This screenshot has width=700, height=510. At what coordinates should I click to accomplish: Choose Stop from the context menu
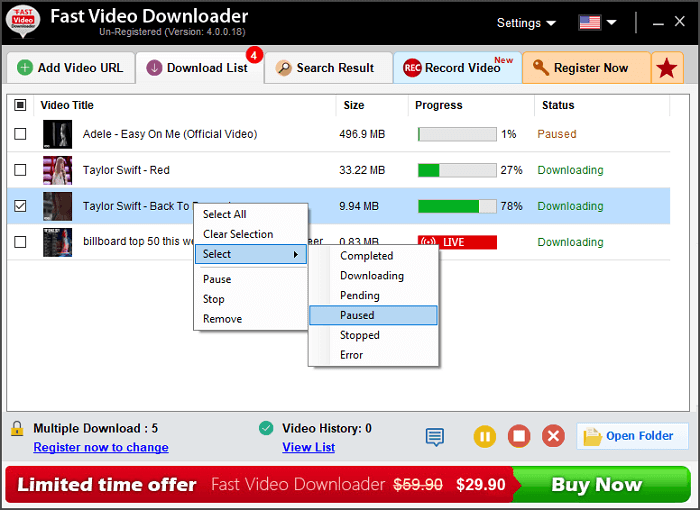click(251, 299)
